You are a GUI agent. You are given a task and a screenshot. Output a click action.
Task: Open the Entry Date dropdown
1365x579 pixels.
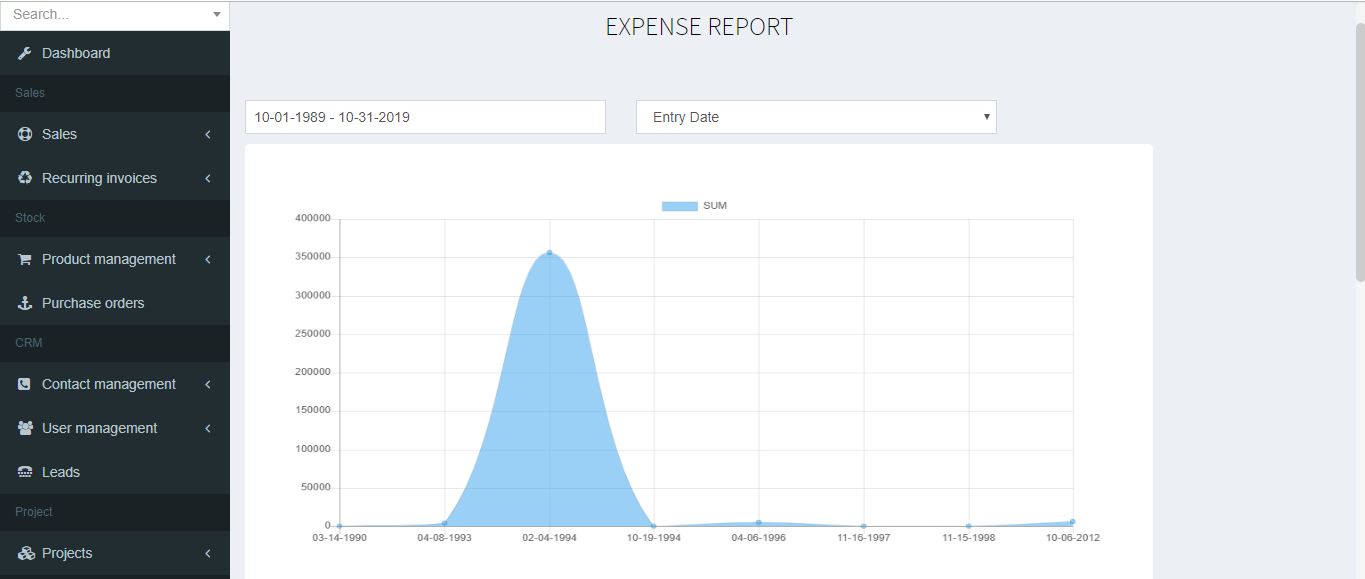(816, 117)
